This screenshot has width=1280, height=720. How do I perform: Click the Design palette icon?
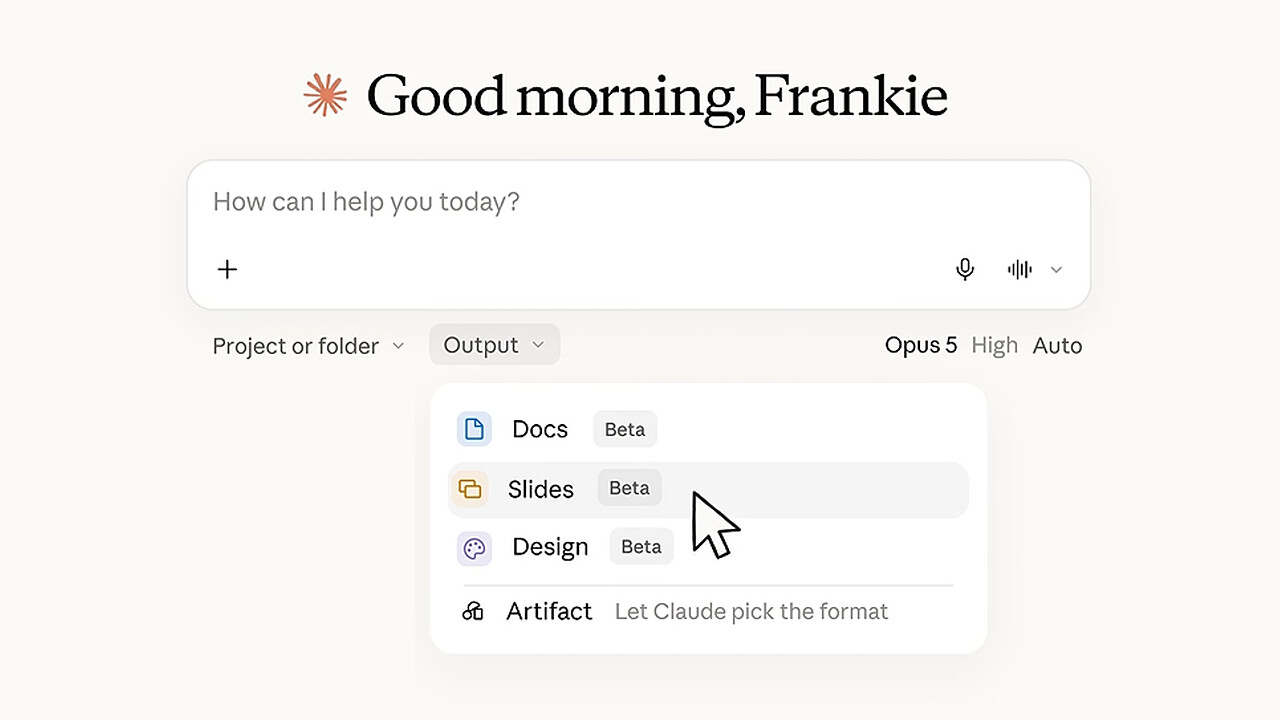(474, 548)
